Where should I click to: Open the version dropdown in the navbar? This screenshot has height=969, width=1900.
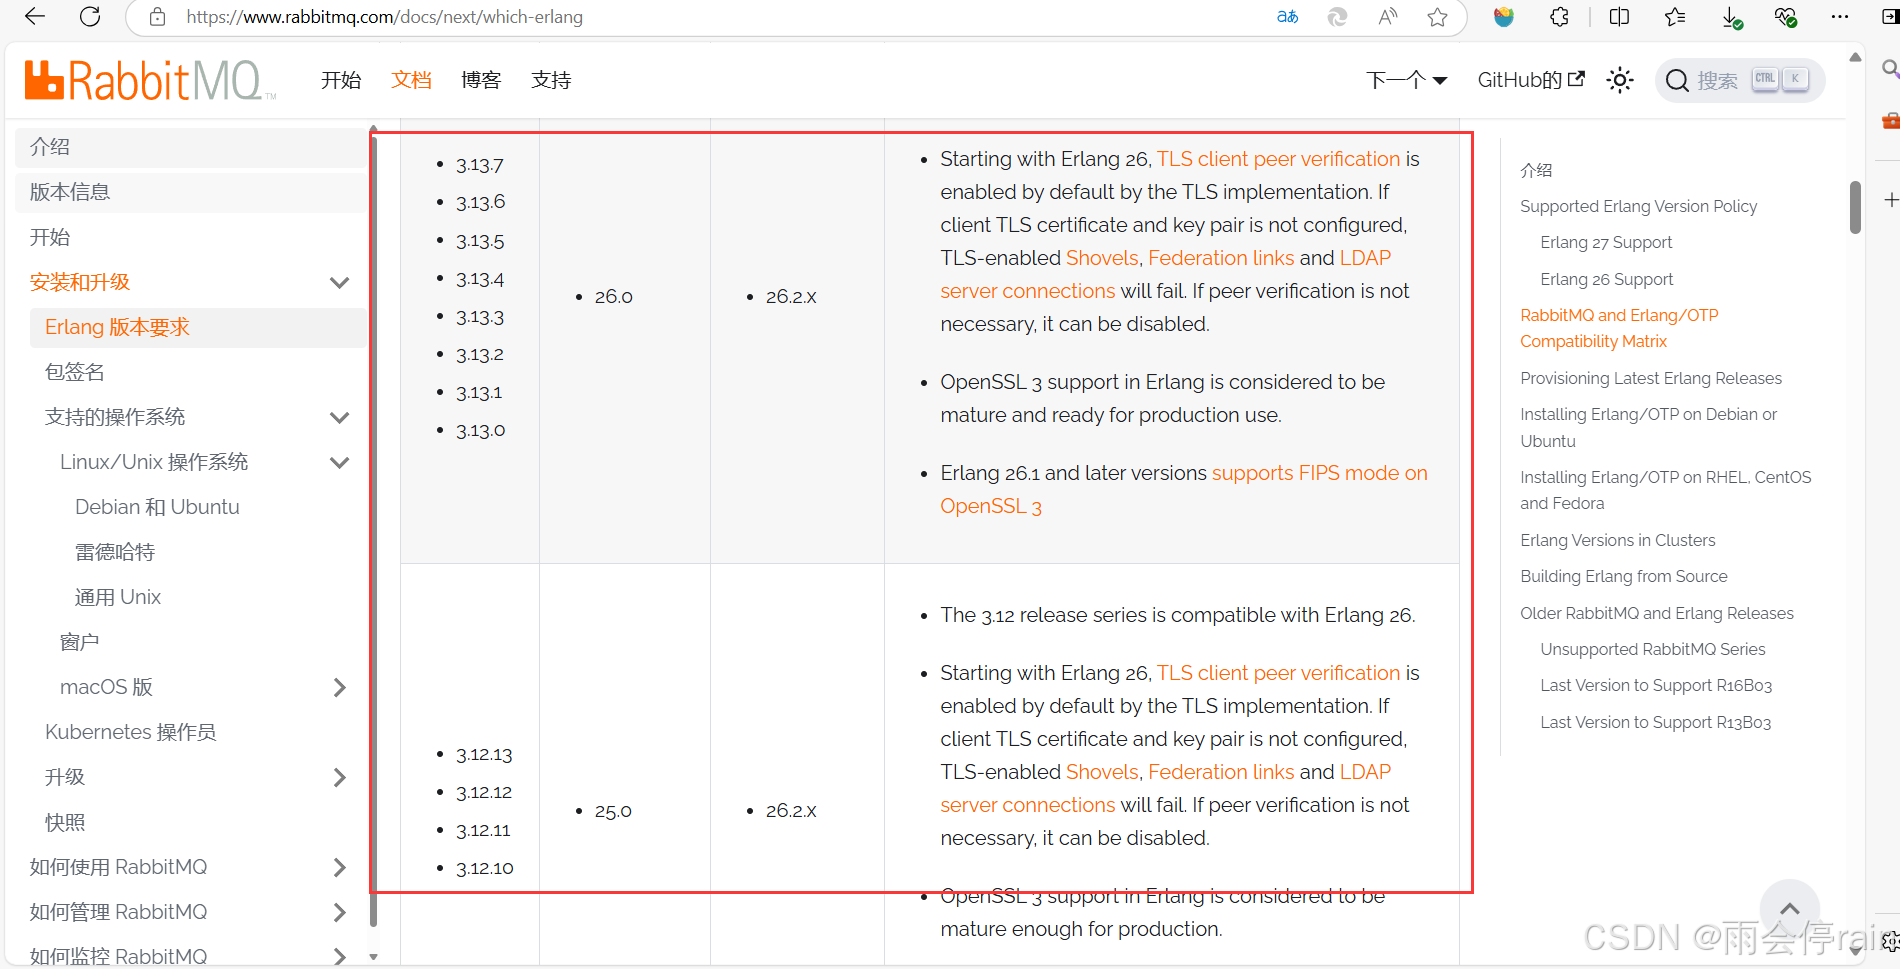click(1407, 80)
